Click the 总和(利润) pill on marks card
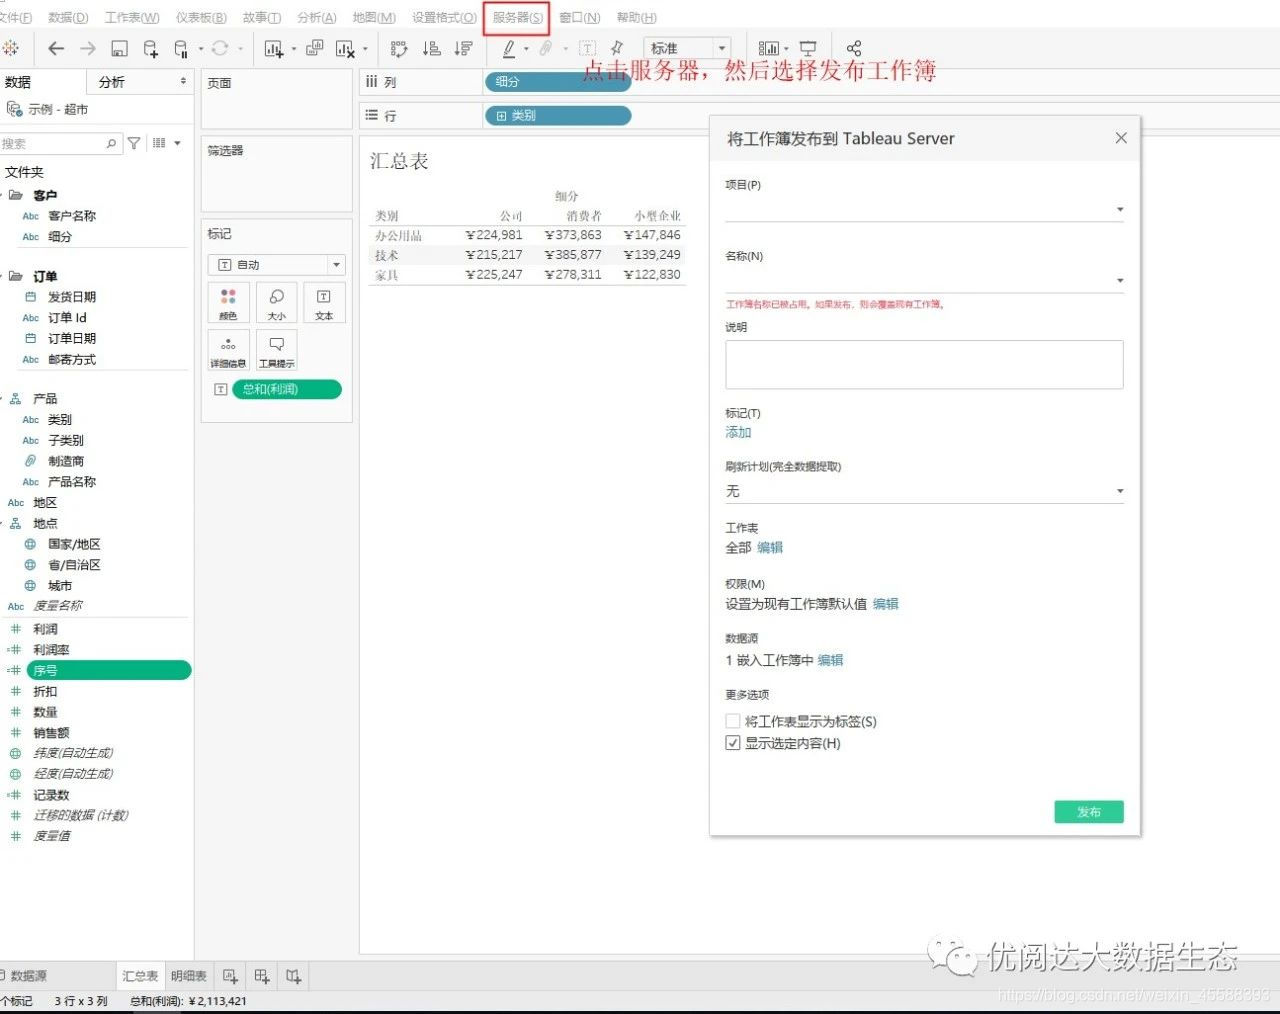 click(x=287, y=389)
